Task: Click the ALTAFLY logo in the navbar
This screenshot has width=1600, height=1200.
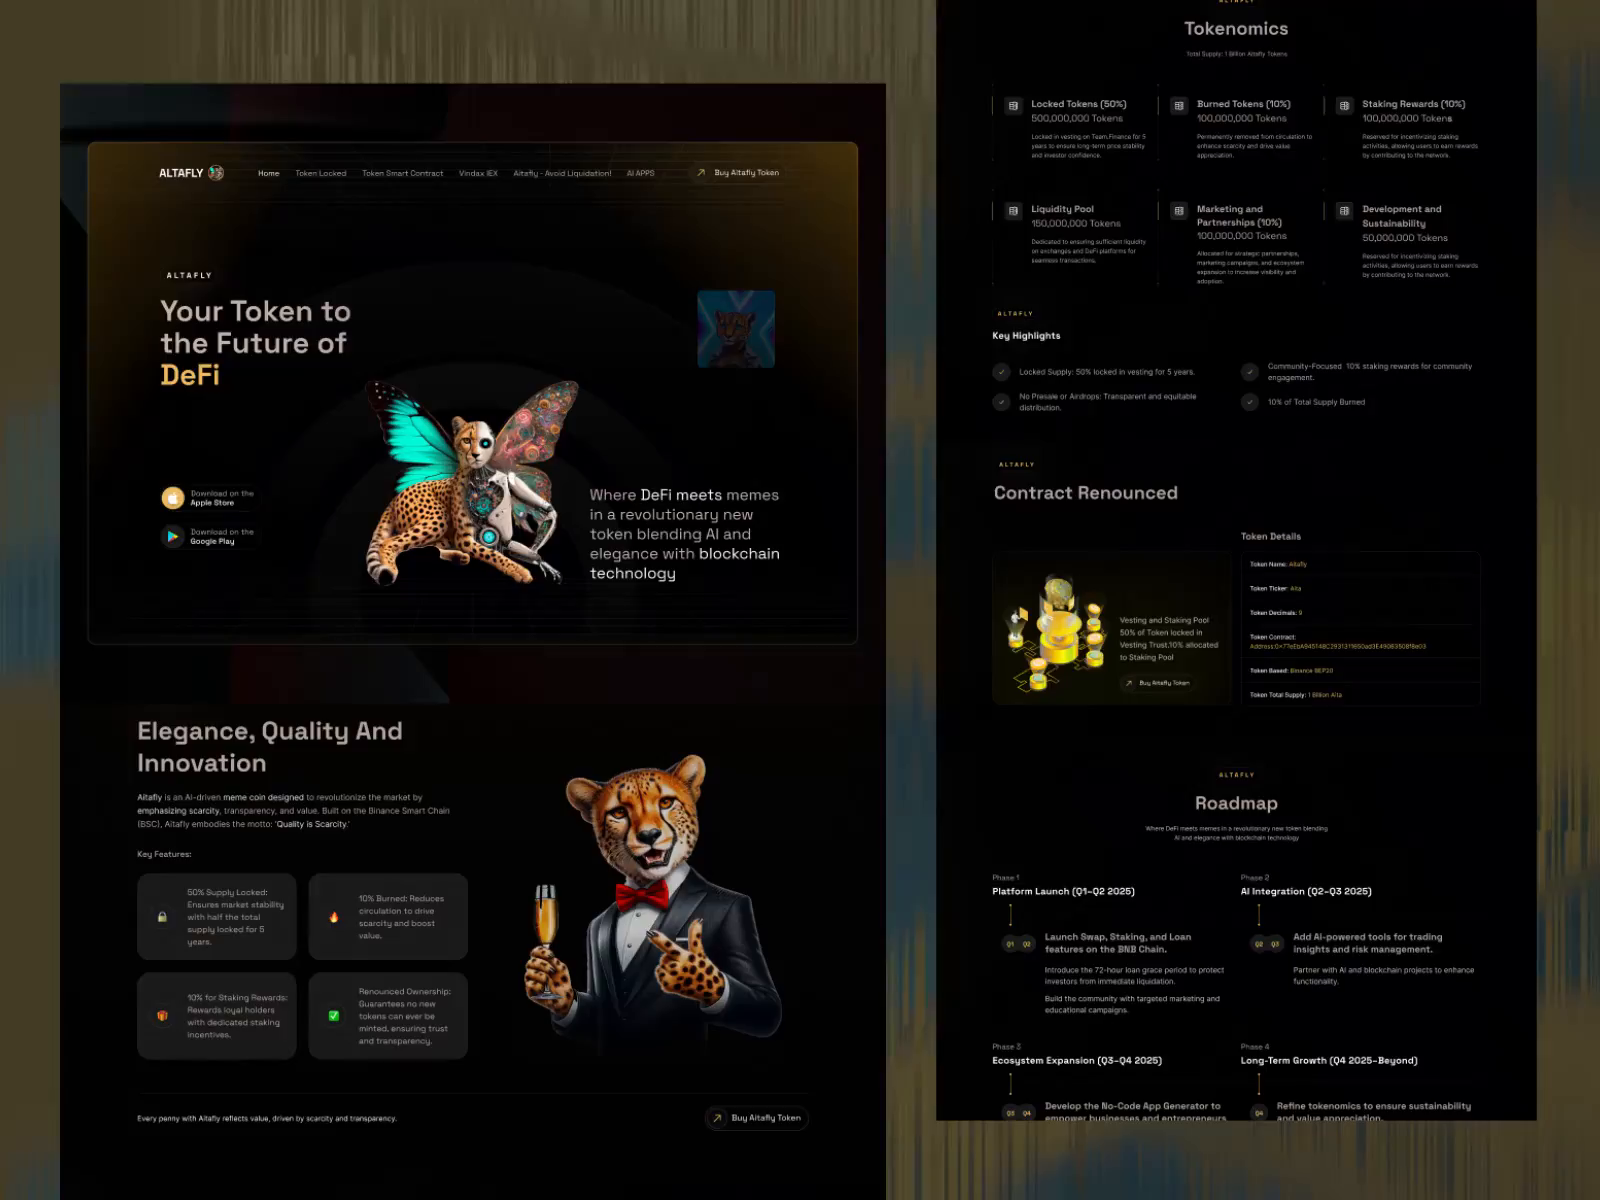Action: (191, 173)
